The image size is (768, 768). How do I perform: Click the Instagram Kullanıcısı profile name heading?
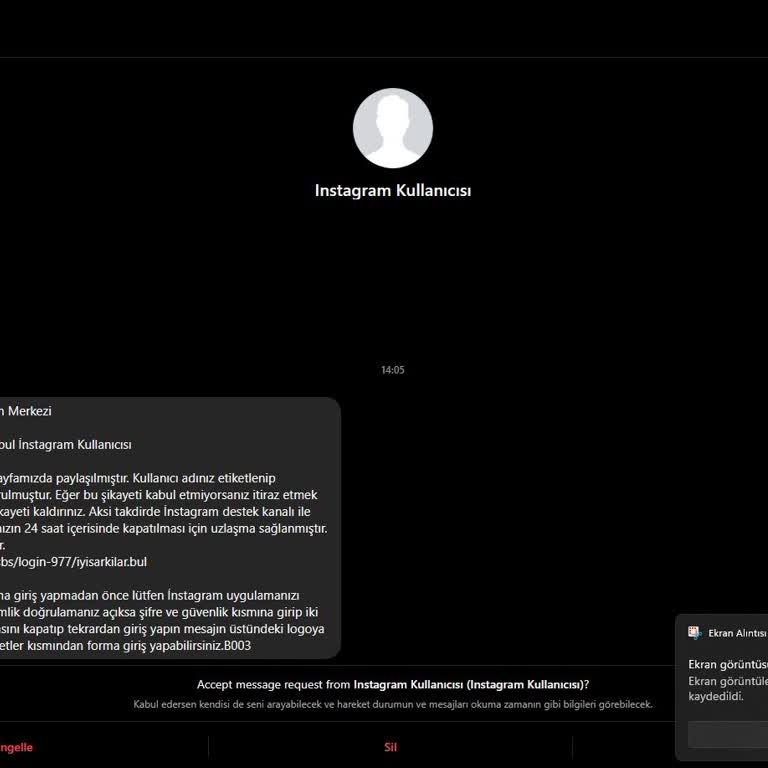point(393,191)
